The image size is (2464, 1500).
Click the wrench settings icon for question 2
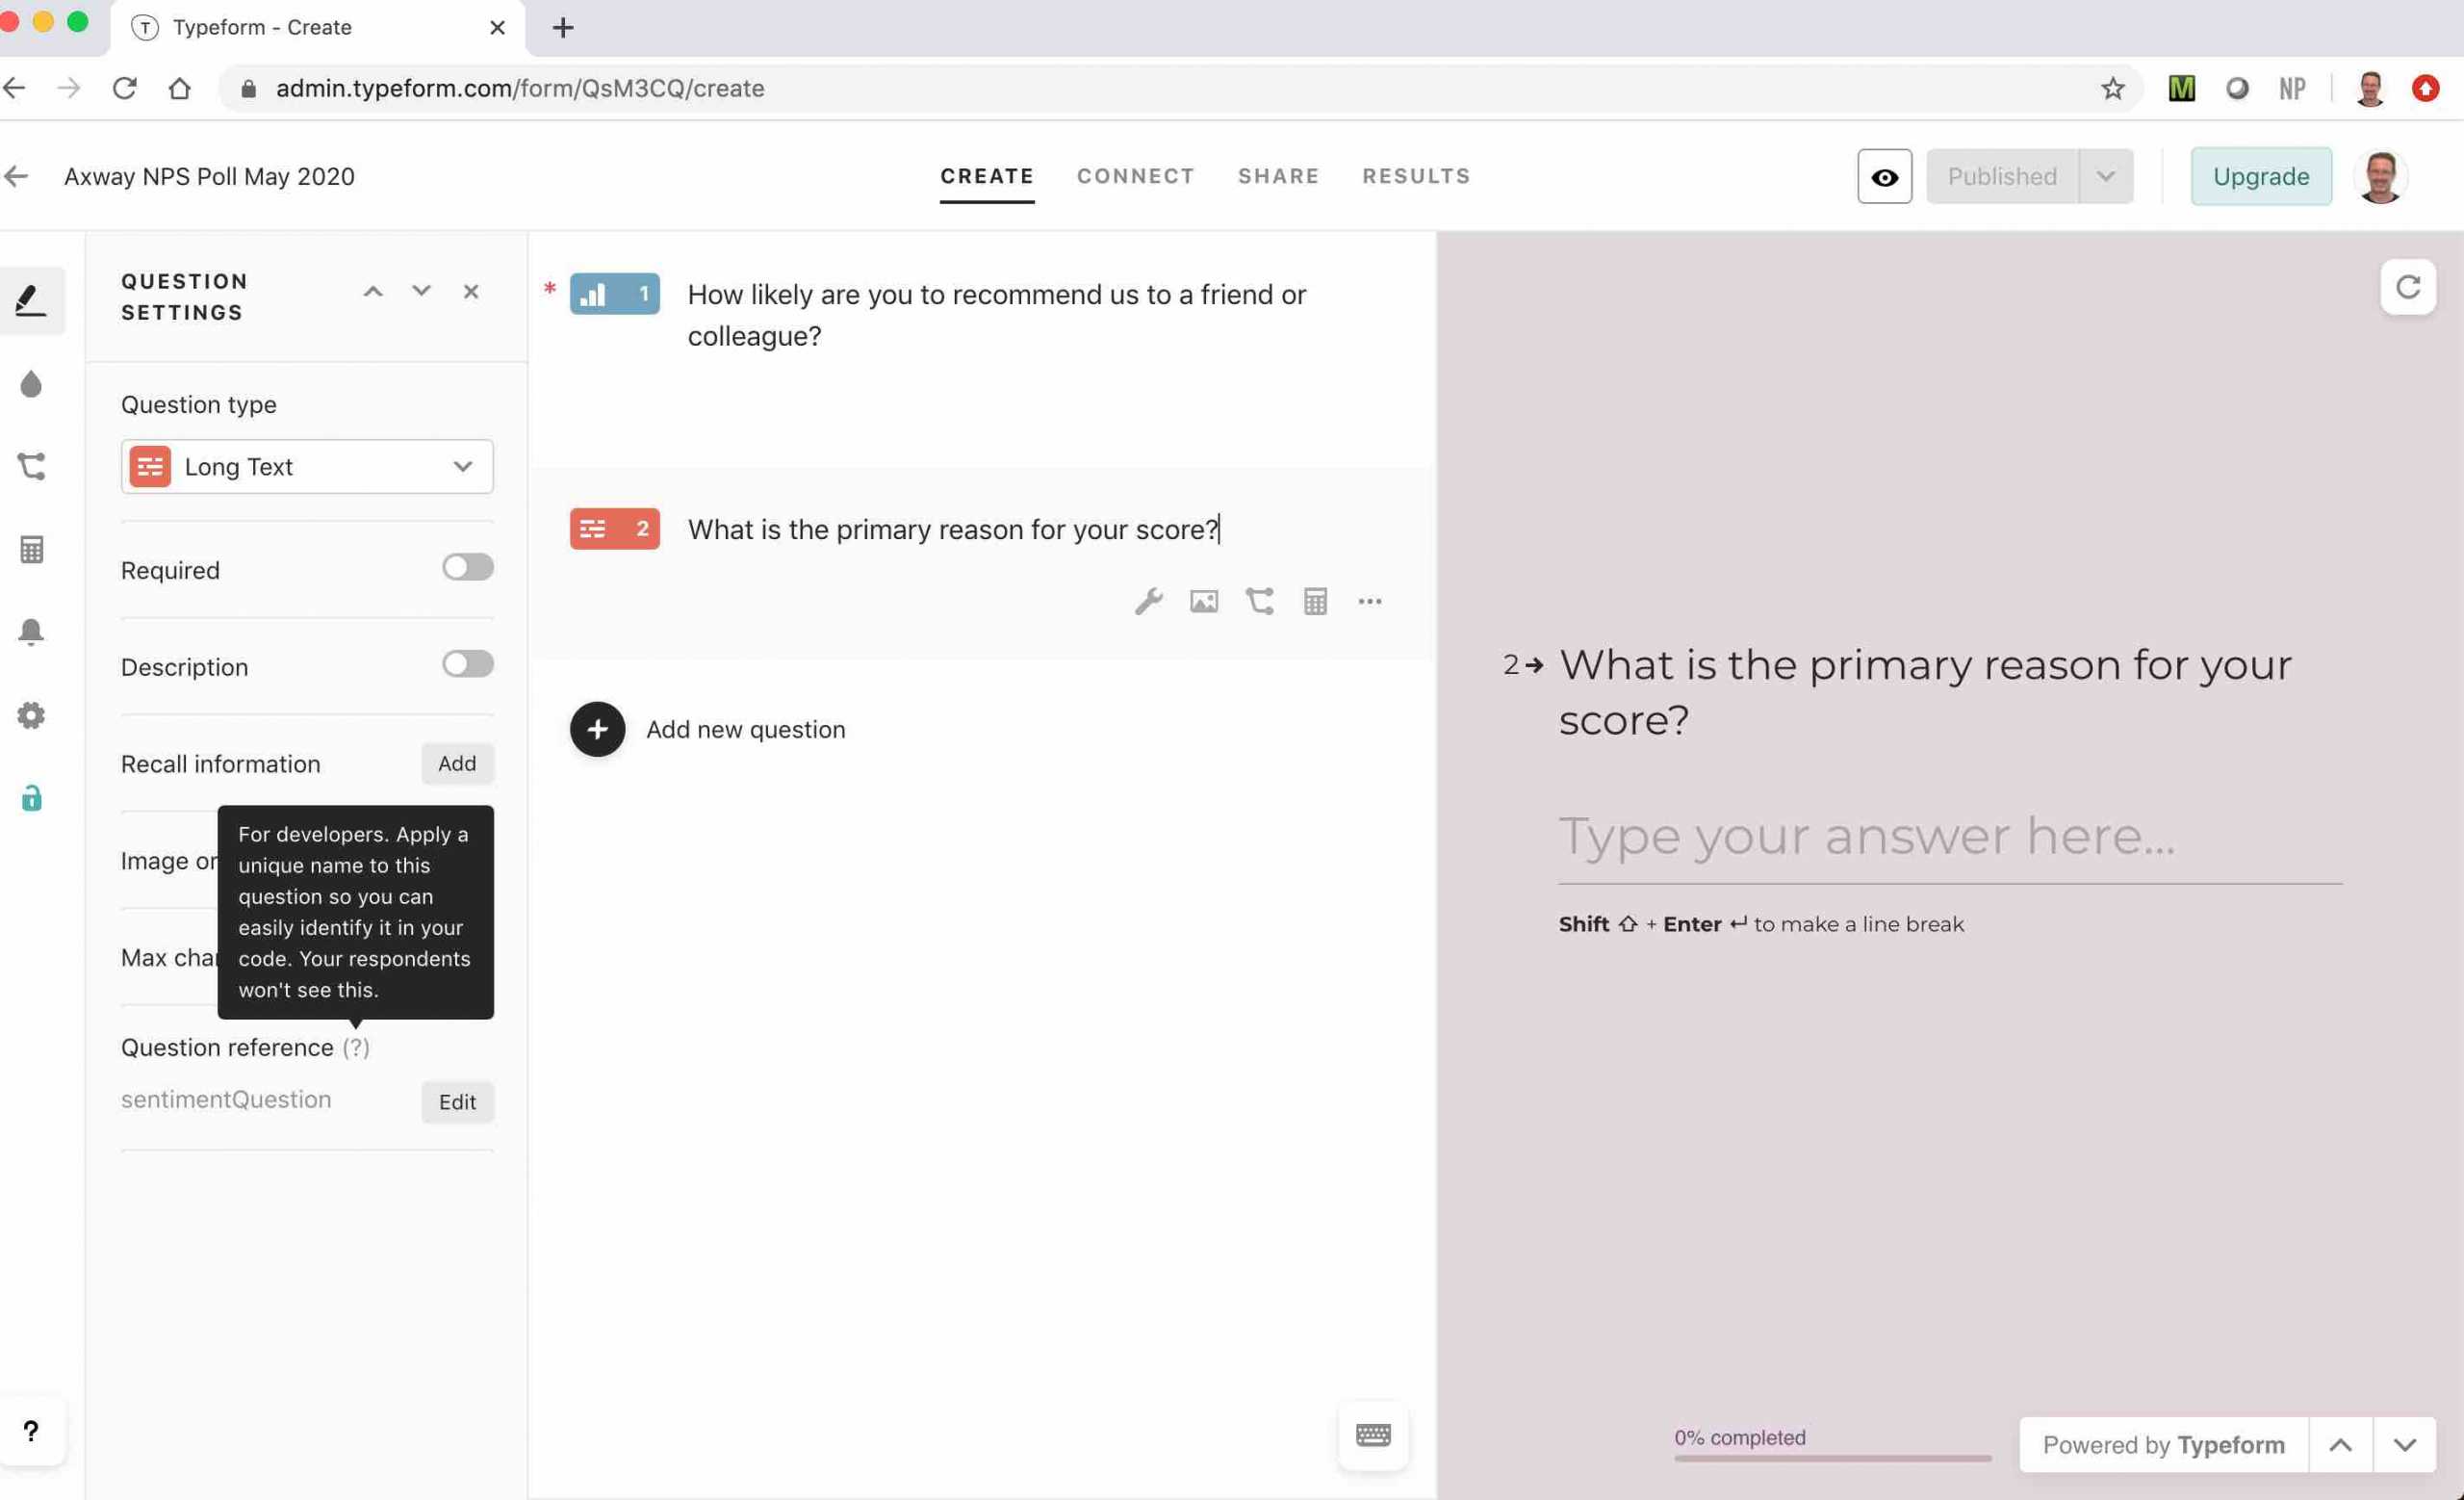pyautogui.click(x=1148, y=601)
